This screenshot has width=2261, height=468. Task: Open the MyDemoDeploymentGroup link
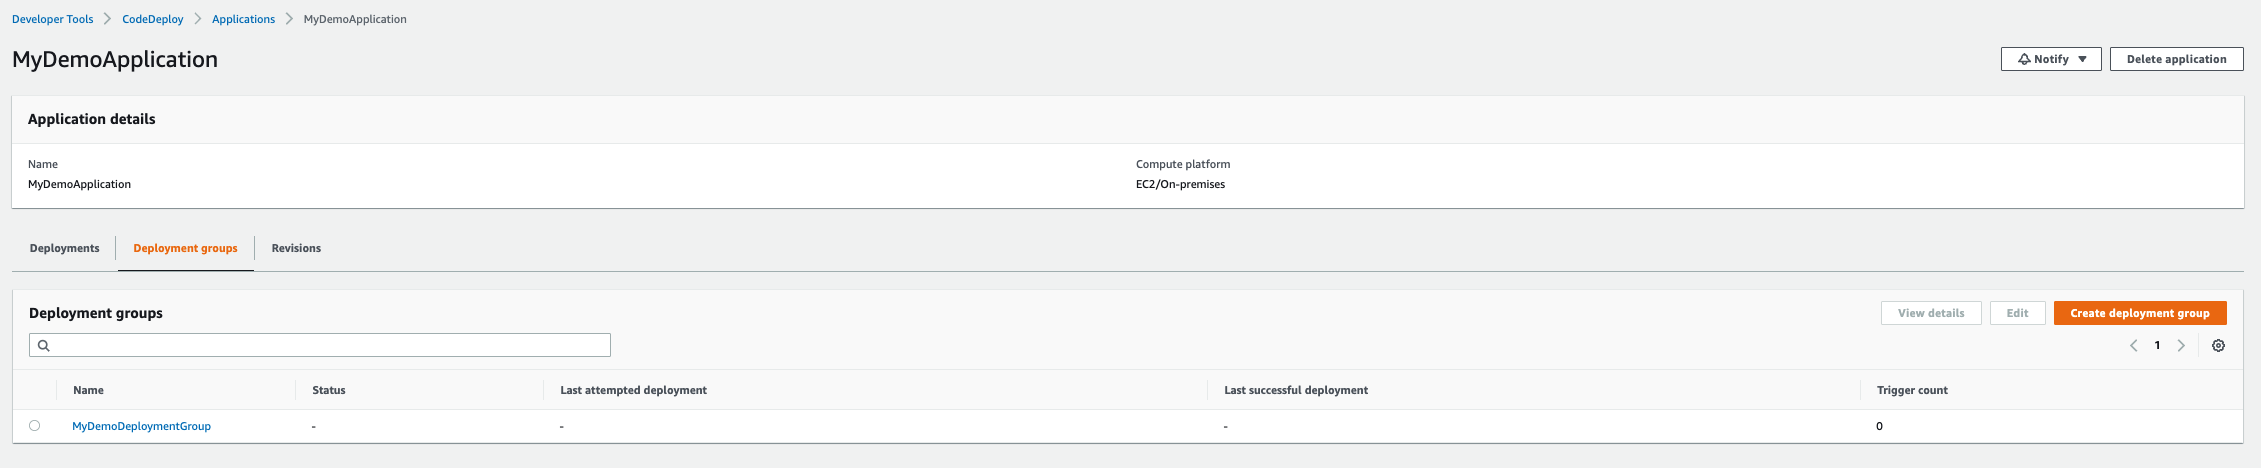141,427
